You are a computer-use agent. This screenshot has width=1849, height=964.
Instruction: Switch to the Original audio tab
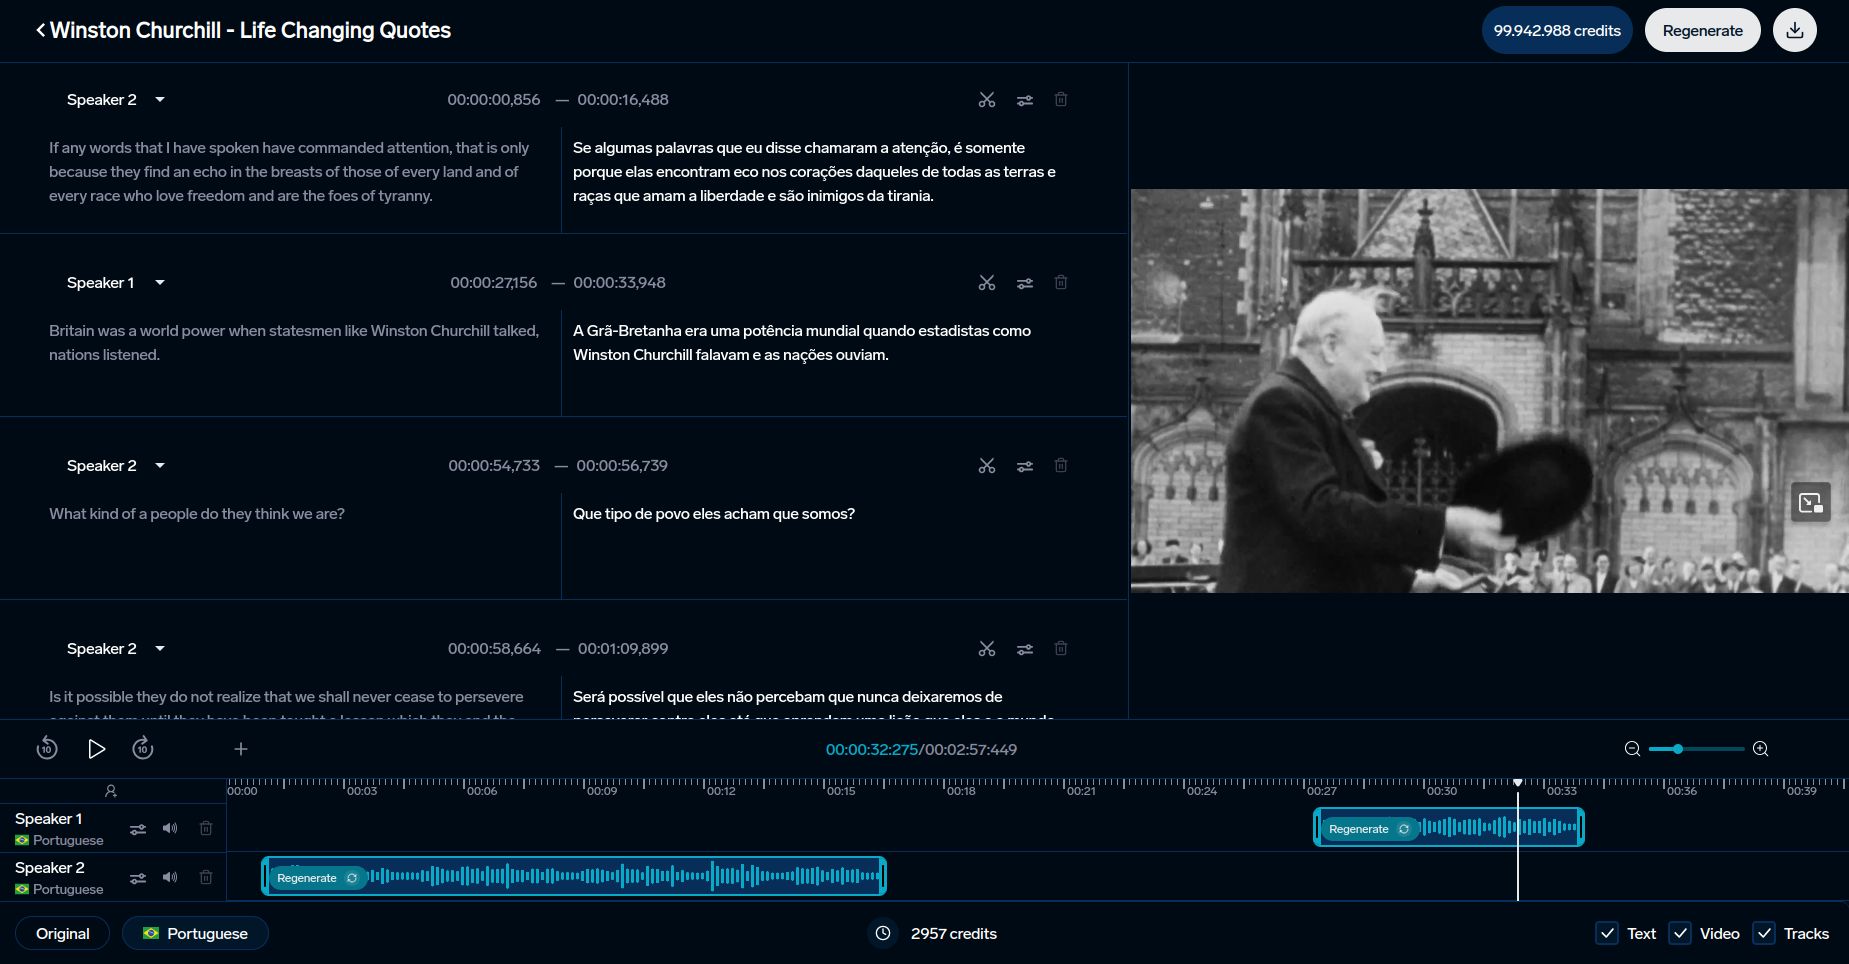pyautogui.click(x=63, y=933)
